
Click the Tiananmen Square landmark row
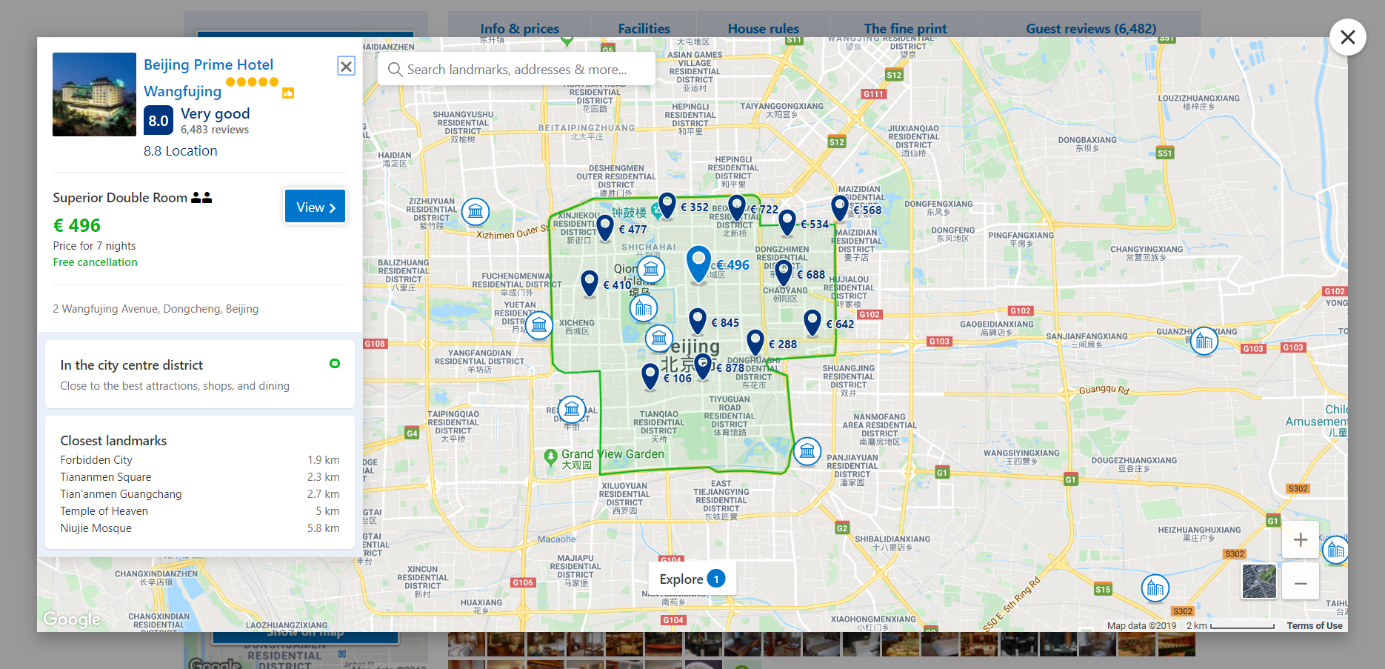[x=200, y=477]
